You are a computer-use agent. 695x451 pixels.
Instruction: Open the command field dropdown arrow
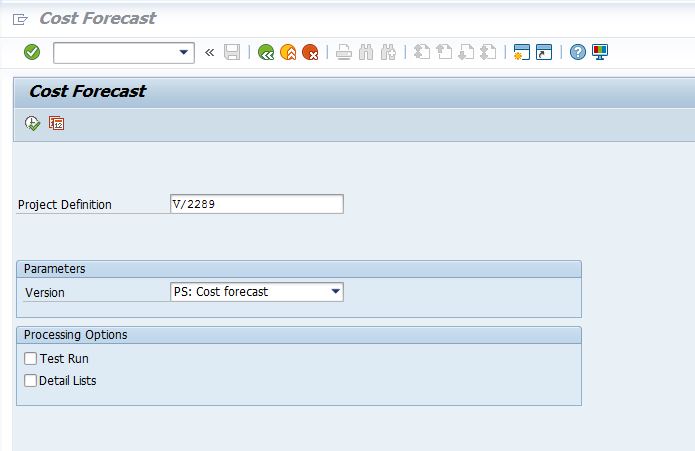click(184, 52)
